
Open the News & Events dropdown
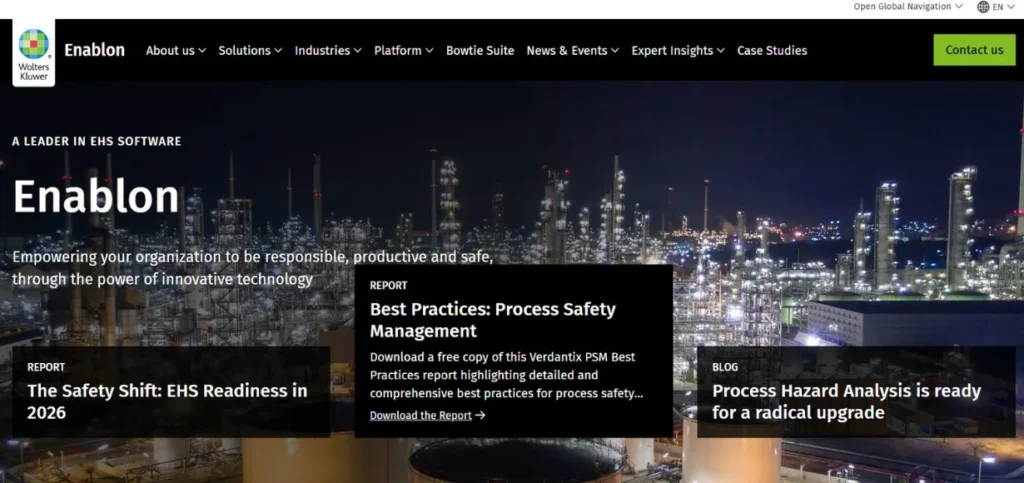coord(573,50)
